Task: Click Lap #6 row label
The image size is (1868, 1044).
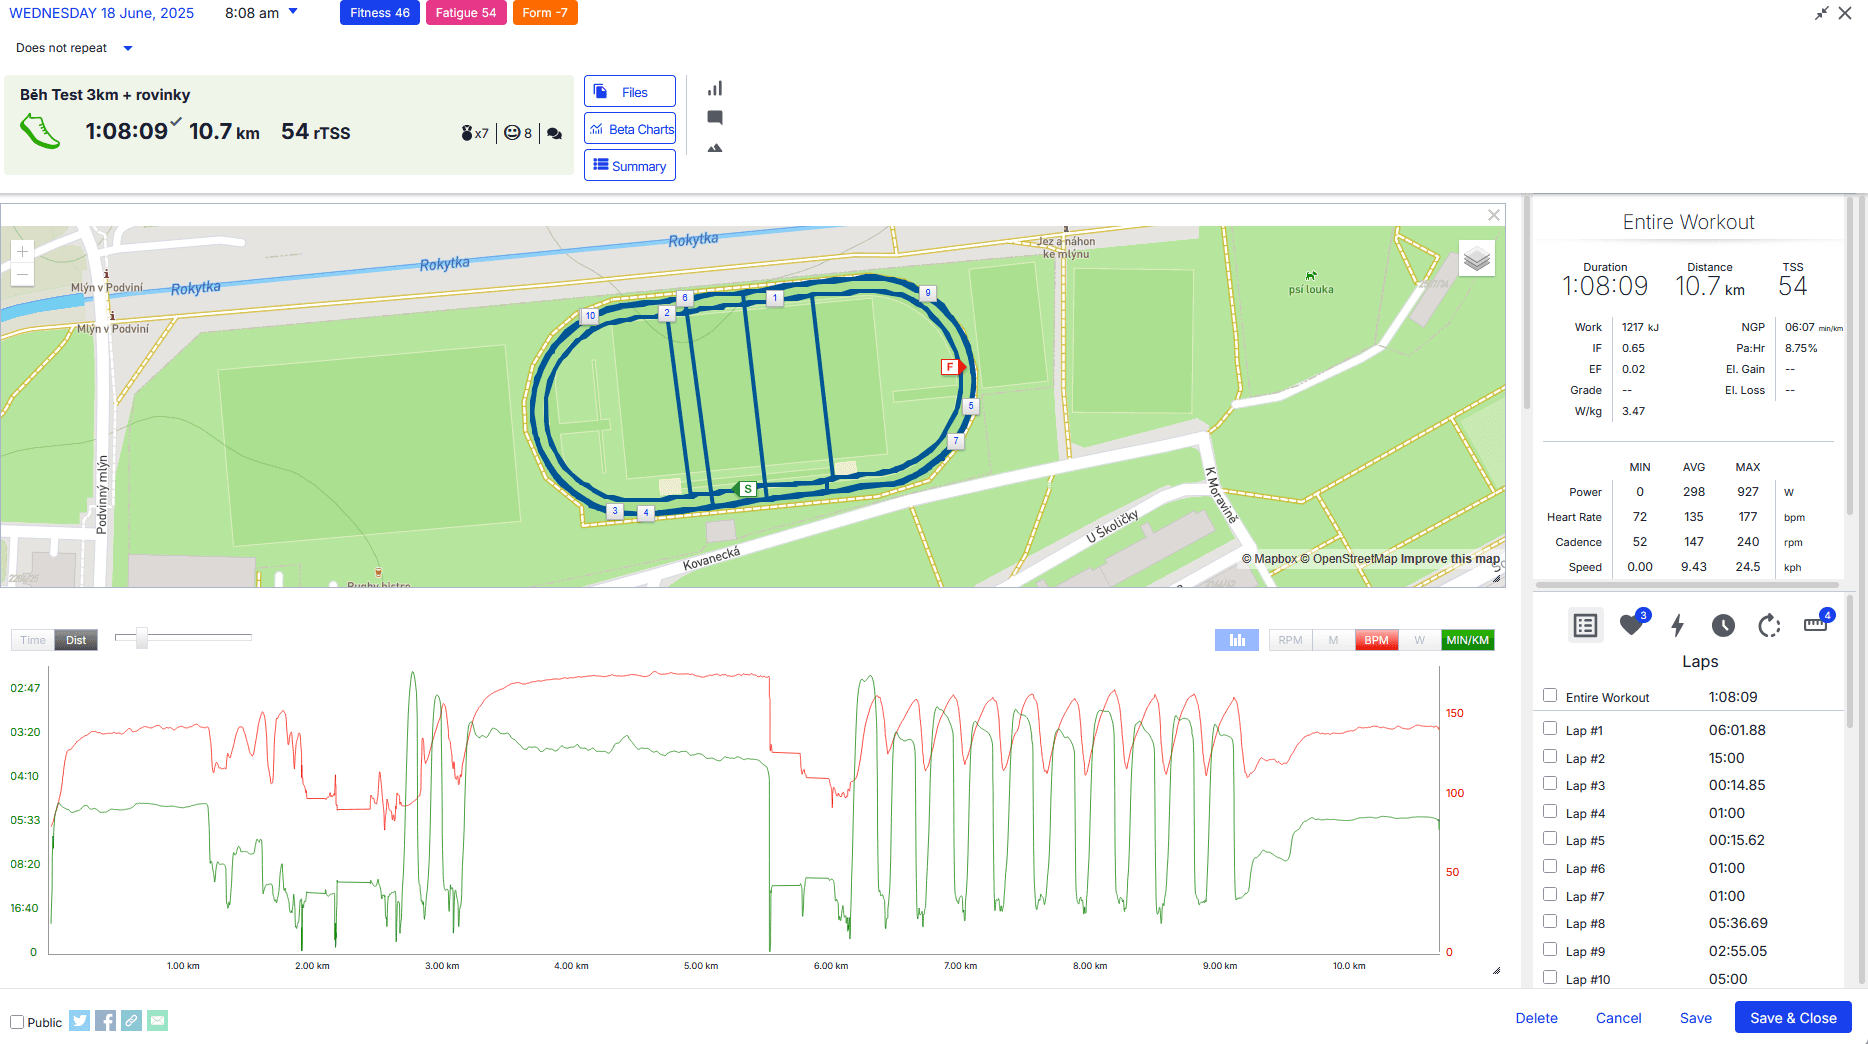Action: tap(1585, 869)
